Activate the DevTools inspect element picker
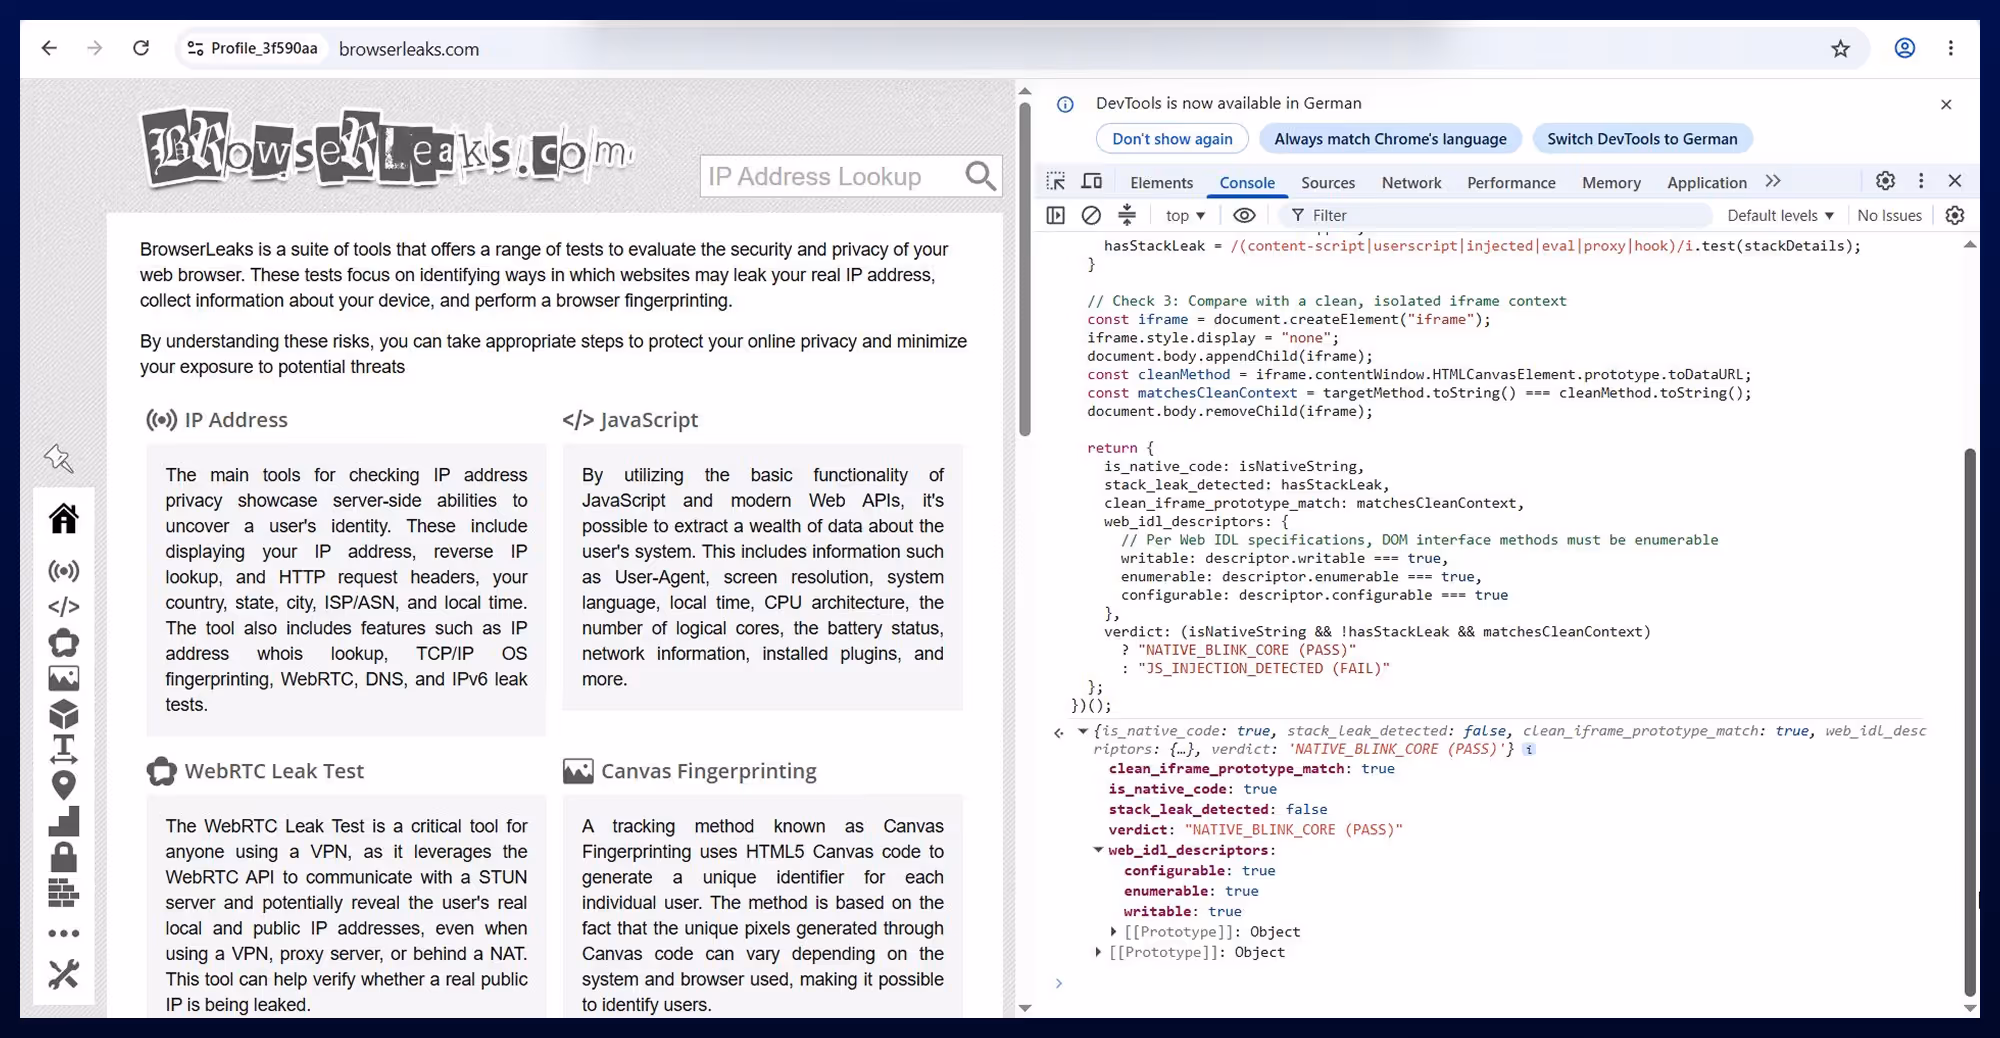 1056,181
